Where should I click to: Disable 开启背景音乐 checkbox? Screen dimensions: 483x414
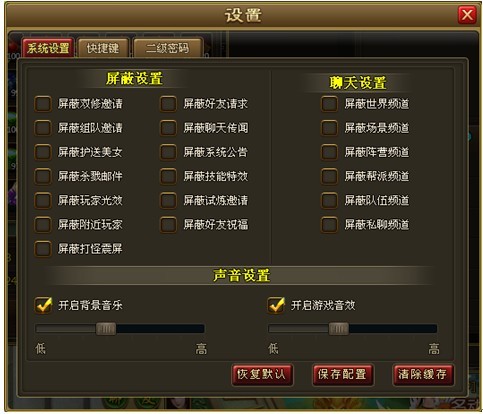43,305
